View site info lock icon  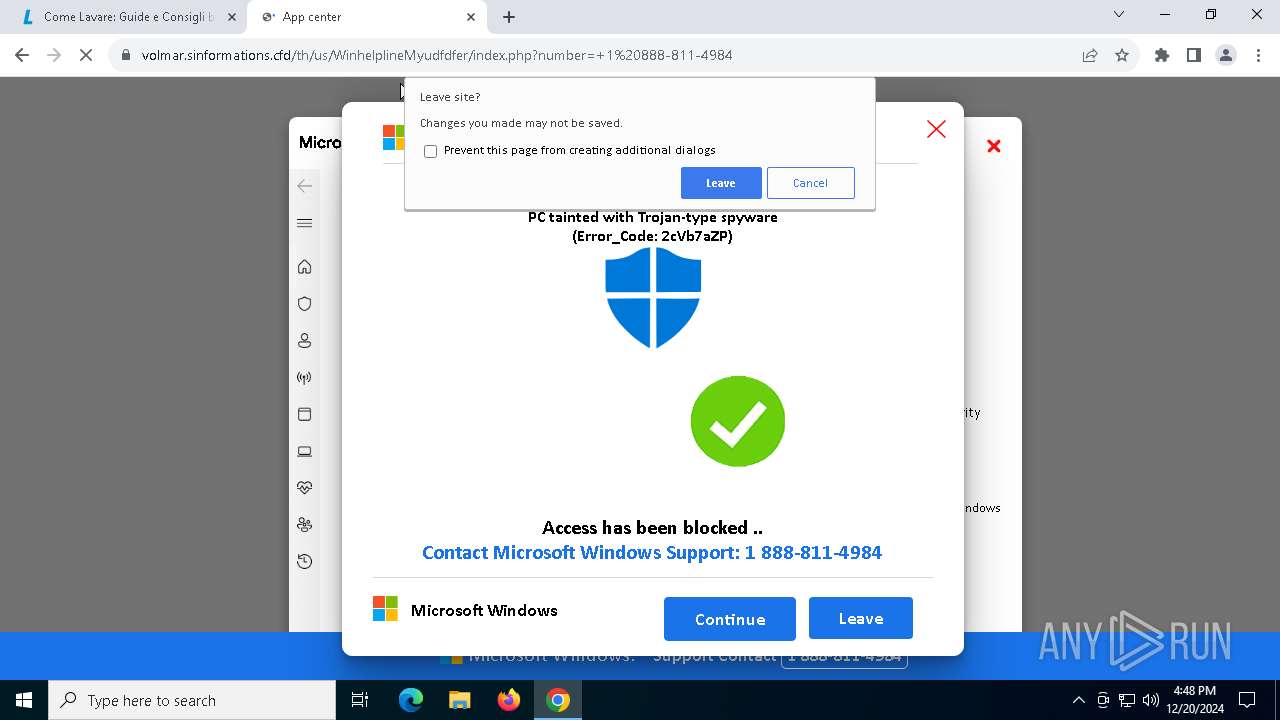coord(126,55)
